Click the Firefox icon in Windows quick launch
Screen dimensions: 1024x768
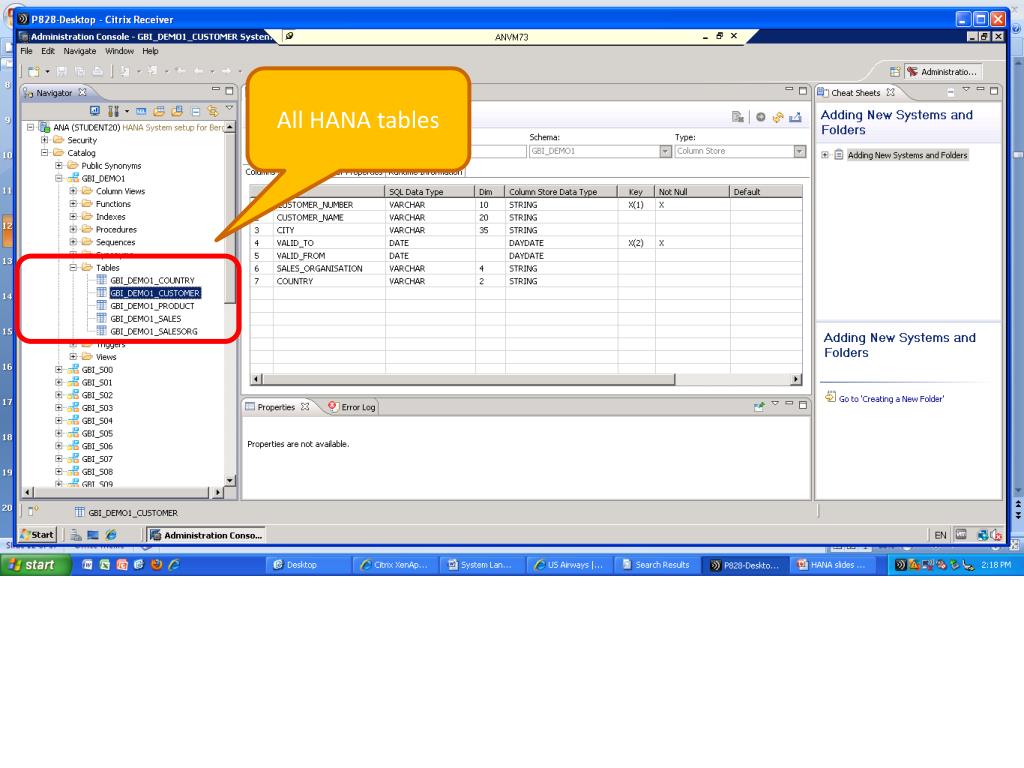[156, 565]
